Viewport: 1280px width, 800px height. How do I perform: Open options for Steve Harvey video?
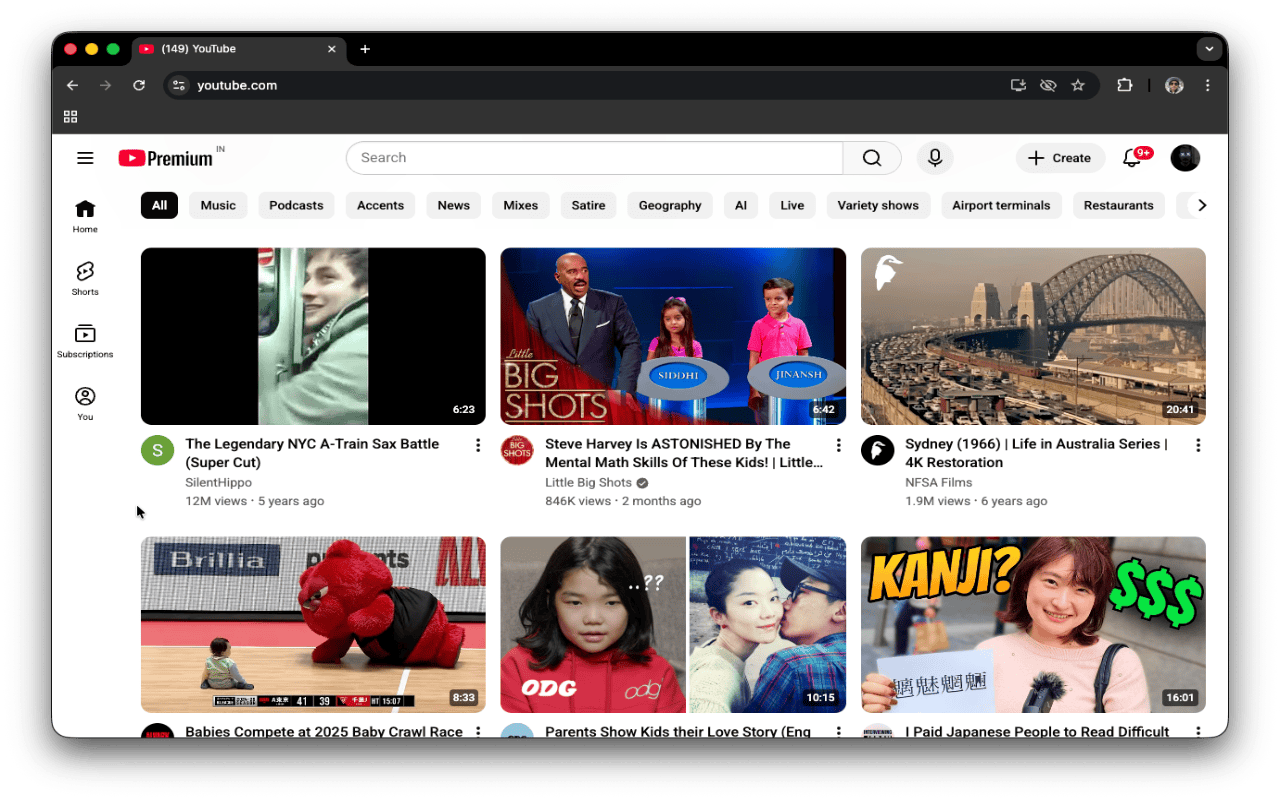pos(838,445)
